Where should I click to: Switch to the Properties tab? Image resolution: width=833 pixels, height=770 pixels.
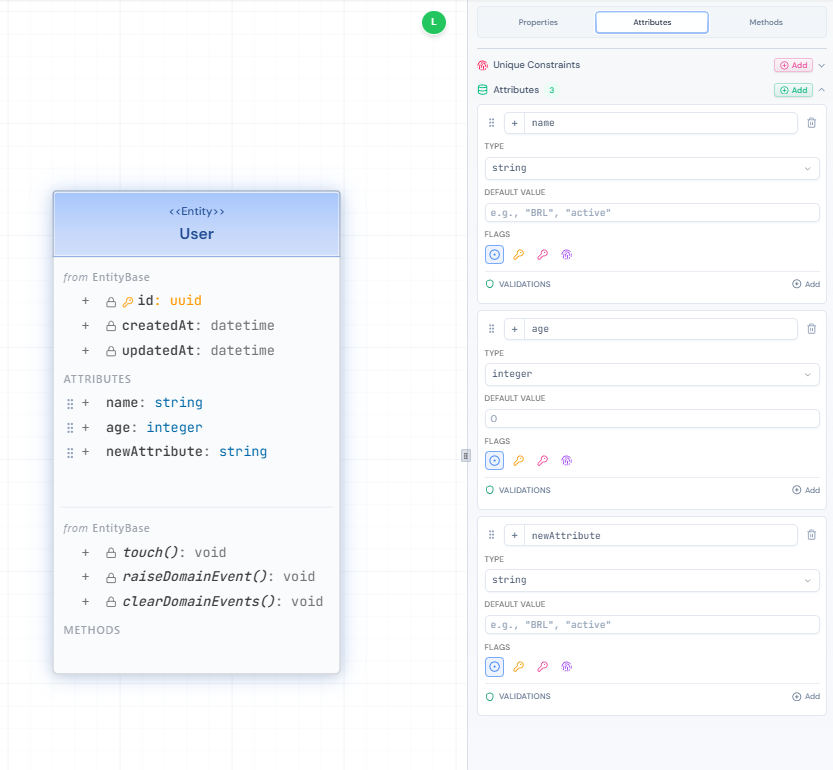click(x=538, y=22)
